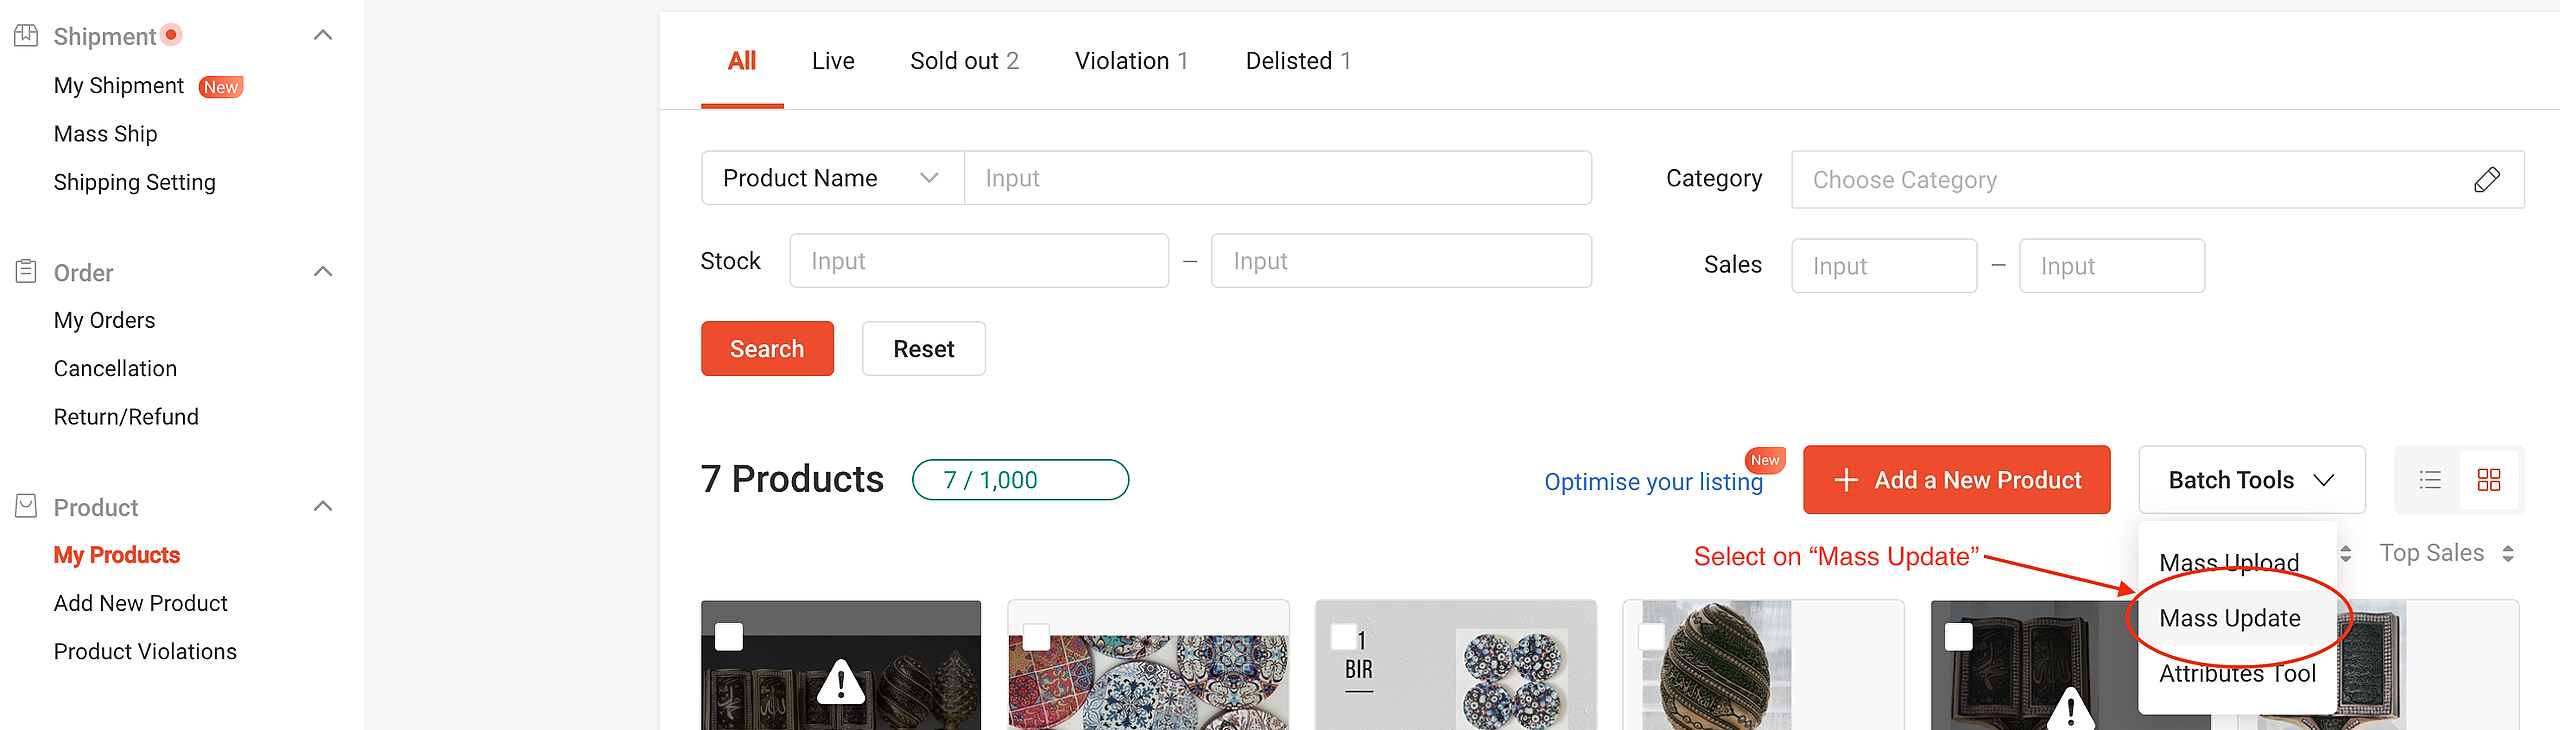
Task: Tick the checkbox on the decorative egg product
Action: [x=1651, y=637]
